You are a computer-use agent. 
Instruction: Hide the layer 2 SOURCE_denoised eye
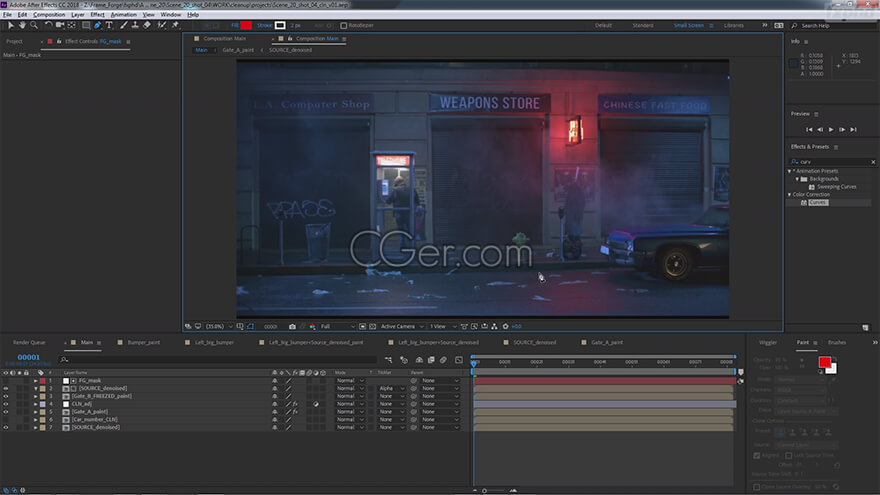coord(6,388)
